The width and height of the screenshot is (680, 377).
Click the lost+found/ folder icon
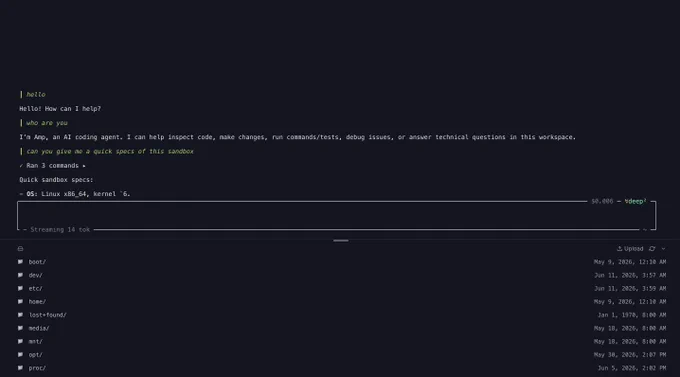coord(20,315)
